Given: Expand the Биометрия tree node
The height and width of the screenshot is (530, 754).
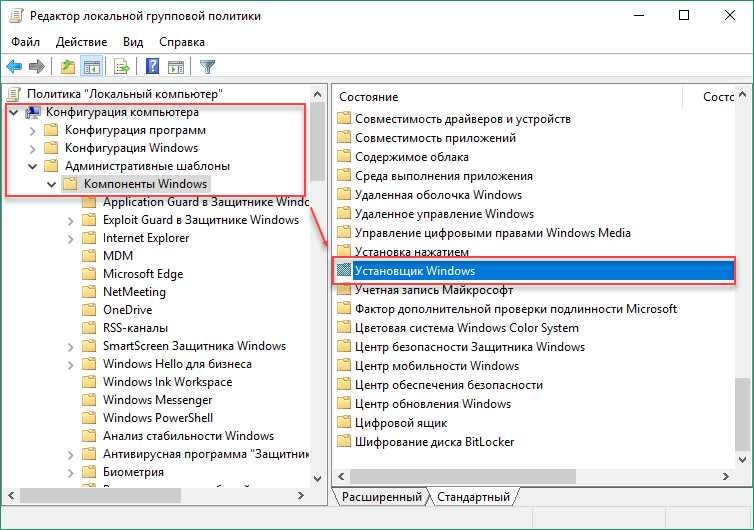Looking at the screenshot, I should pyautogui.click(x=71, y=473).
